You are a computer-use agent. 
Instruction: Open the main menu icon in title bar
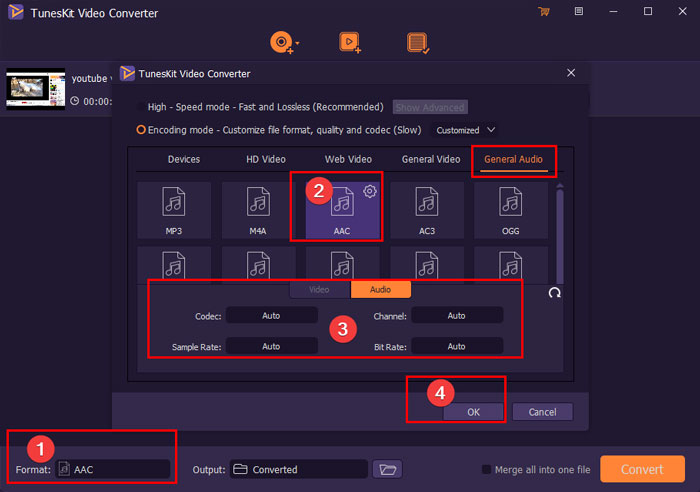click(579, 11)
